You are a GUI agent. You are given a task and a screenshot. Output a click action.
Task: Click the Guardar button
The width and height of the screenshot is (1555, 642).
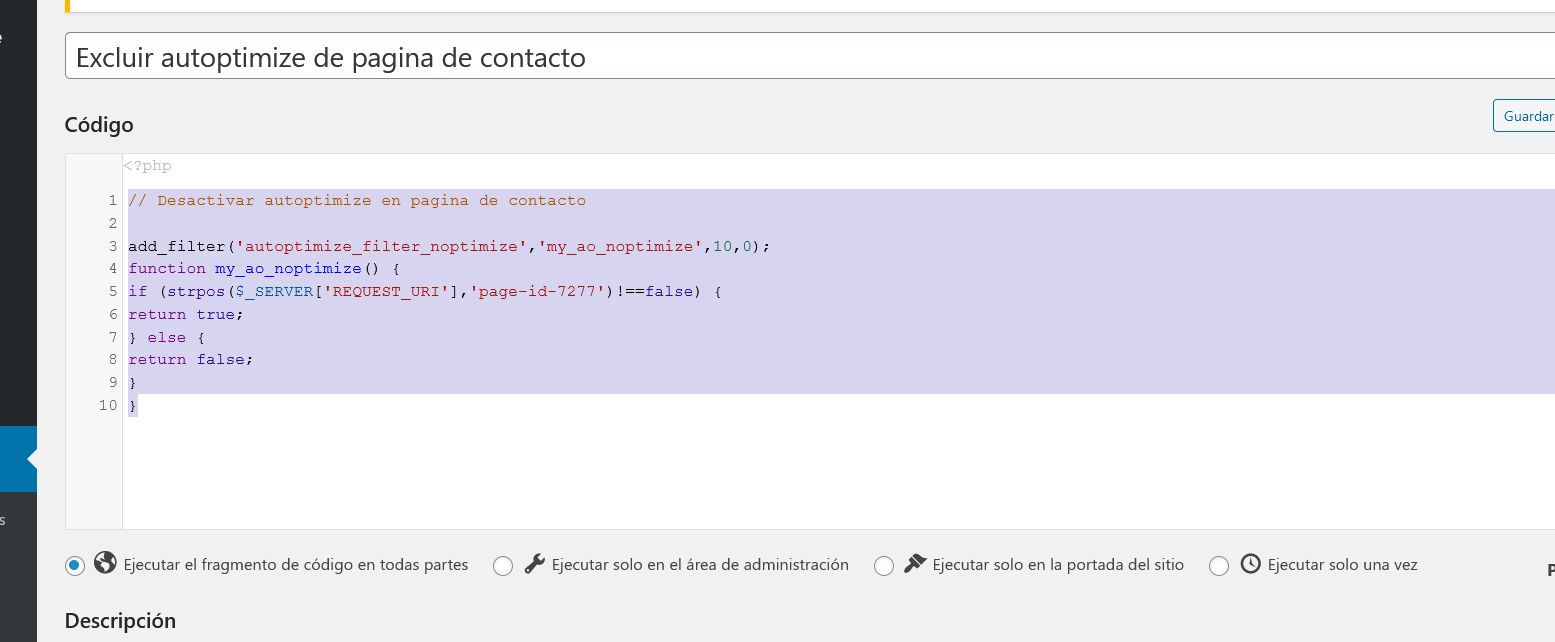click(1525, 116)
